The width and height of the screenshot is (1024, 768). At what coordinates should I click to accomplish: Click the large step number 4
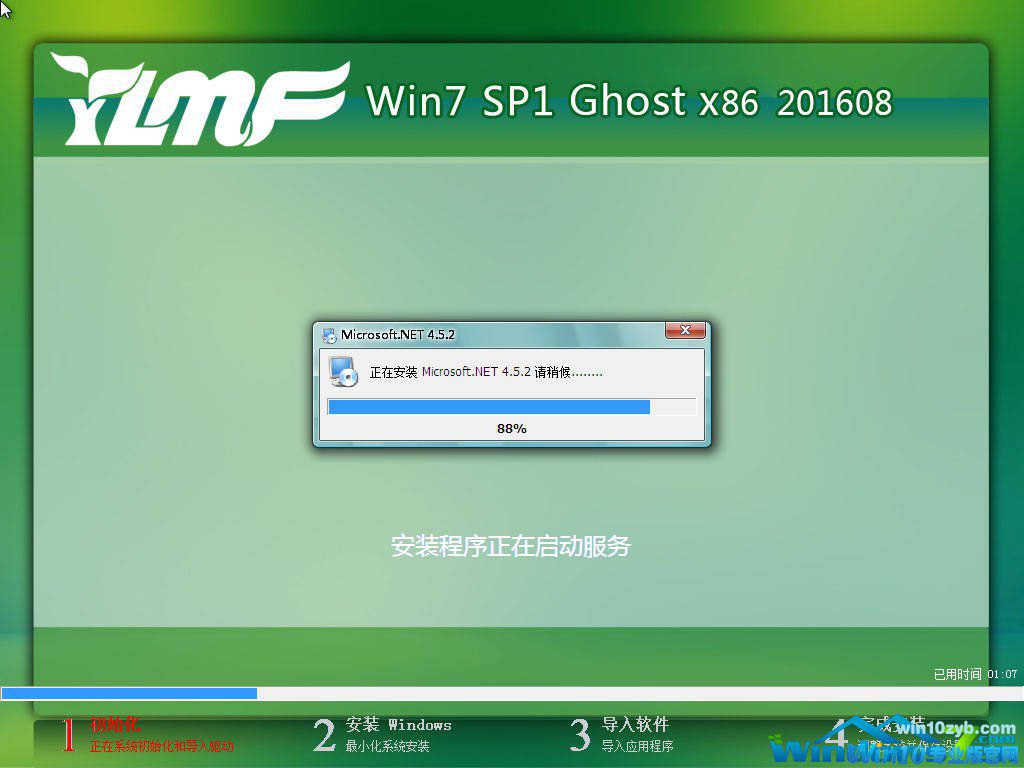(840, 735)
